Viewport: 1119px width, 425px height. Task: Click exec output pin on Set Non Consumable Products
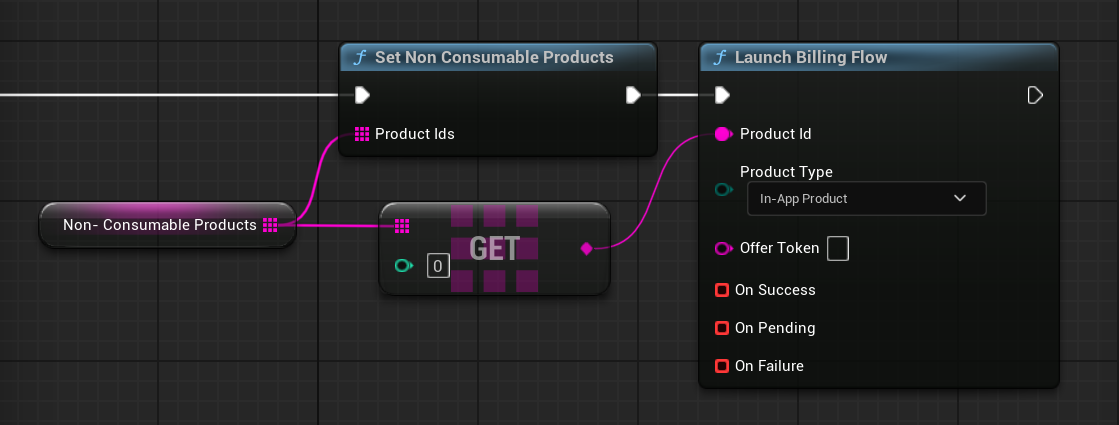coord(633,95)
